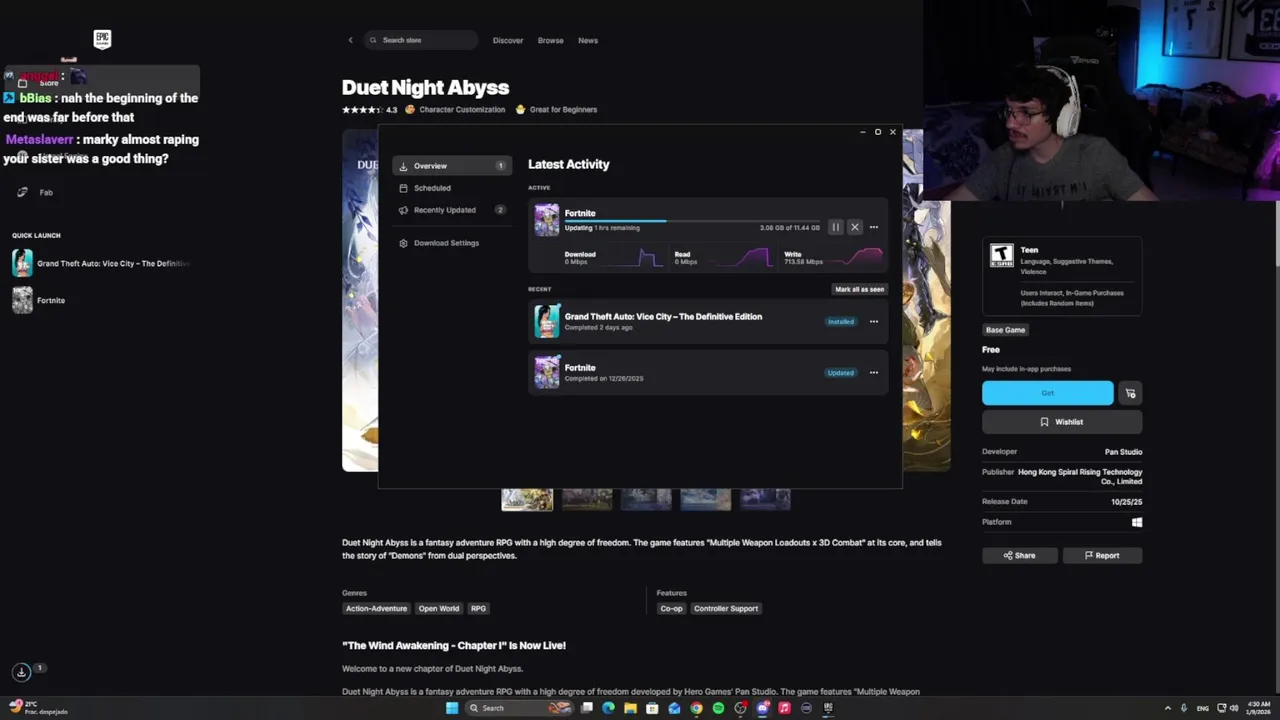Open the Windows Start menu

click(x=452, y=708)
